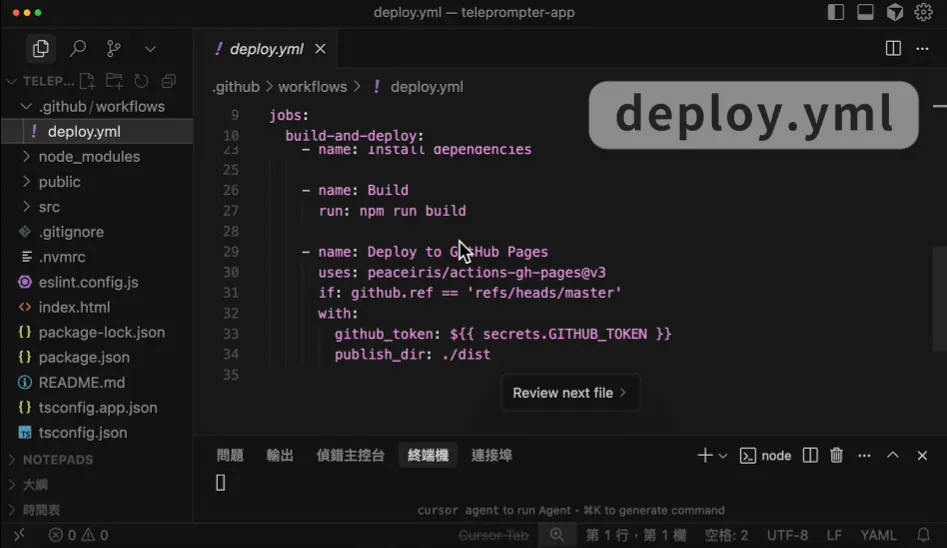
Task: Click the zoom magnifier status bar icon
Action: (x=557, y=535)
